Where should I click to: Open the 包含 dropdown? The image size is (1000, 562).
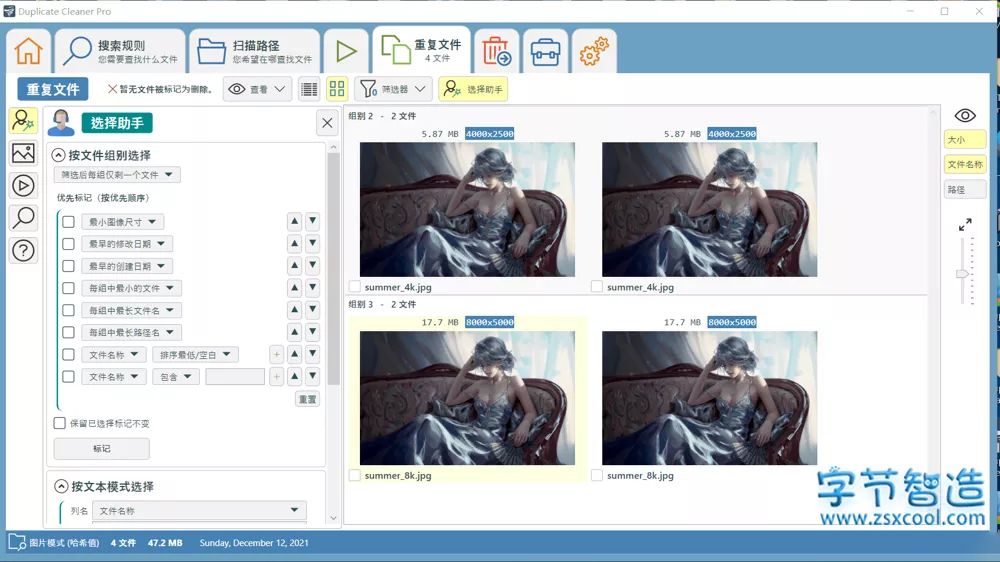pyautogui.click(x=175, y=377)
